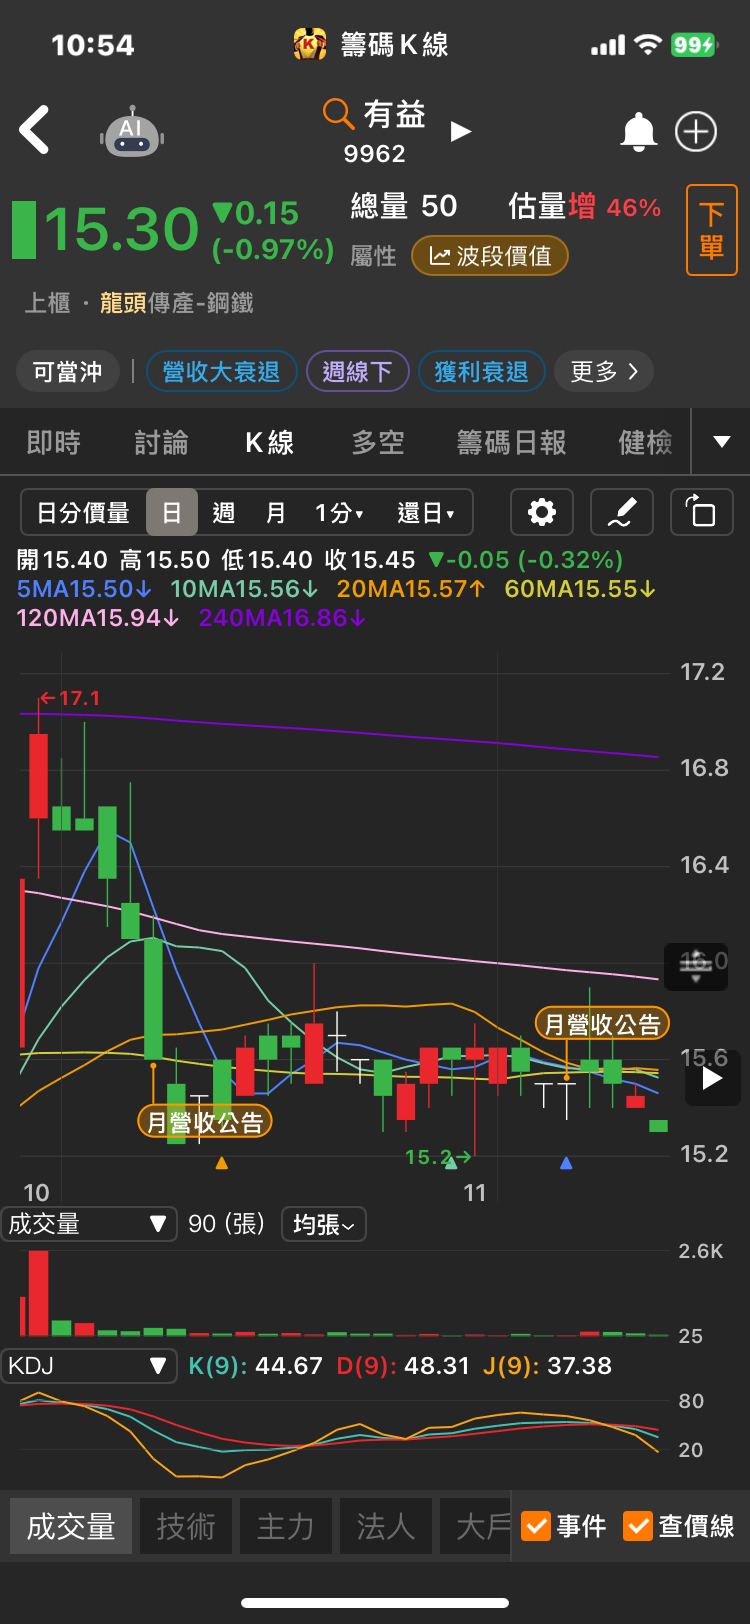Go to next stock with the triangle arrow
The image size is (750, 1624).
click(460, 132)
